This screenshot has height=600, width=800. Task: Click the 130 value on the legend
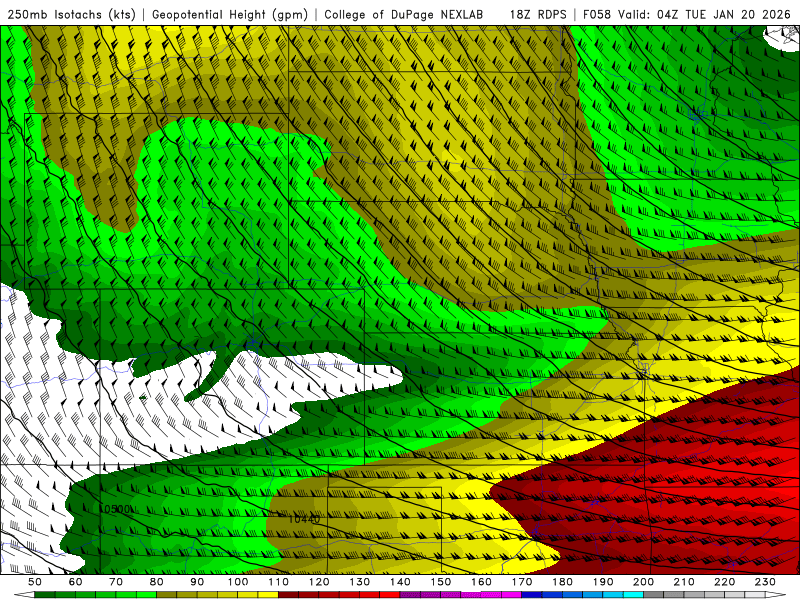[360, 582]
